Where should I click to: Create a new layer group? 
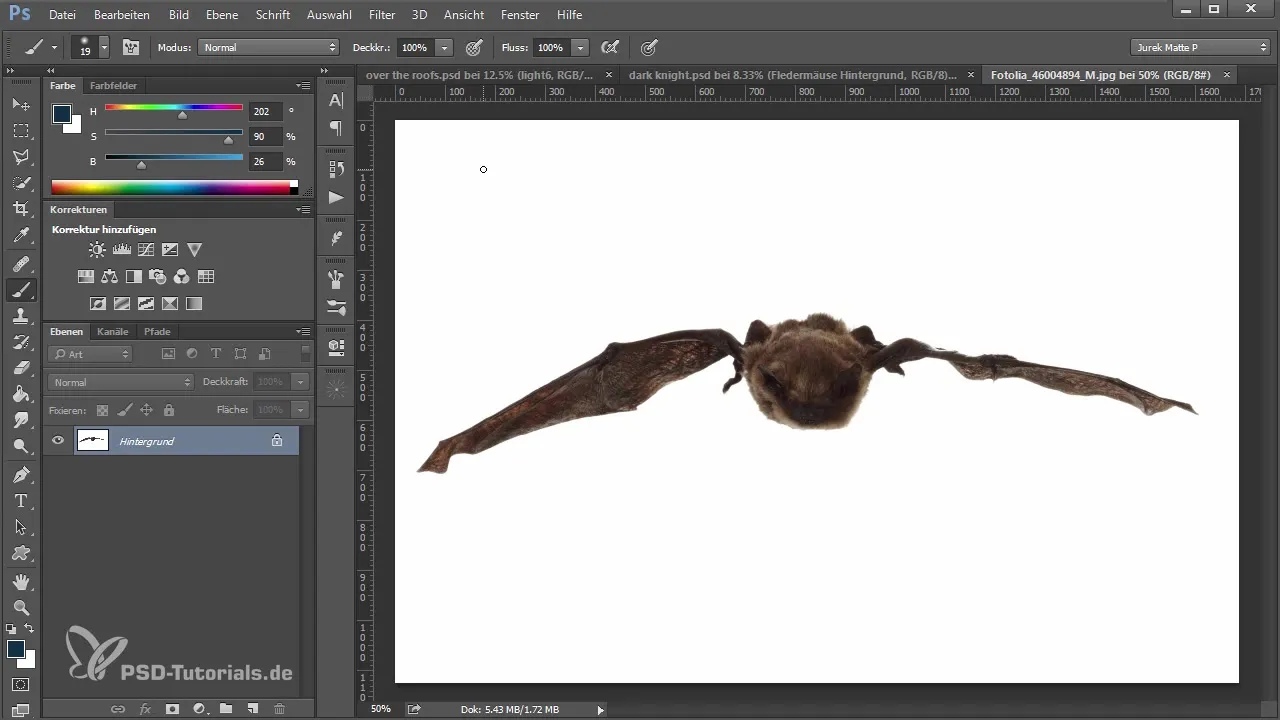226,708
